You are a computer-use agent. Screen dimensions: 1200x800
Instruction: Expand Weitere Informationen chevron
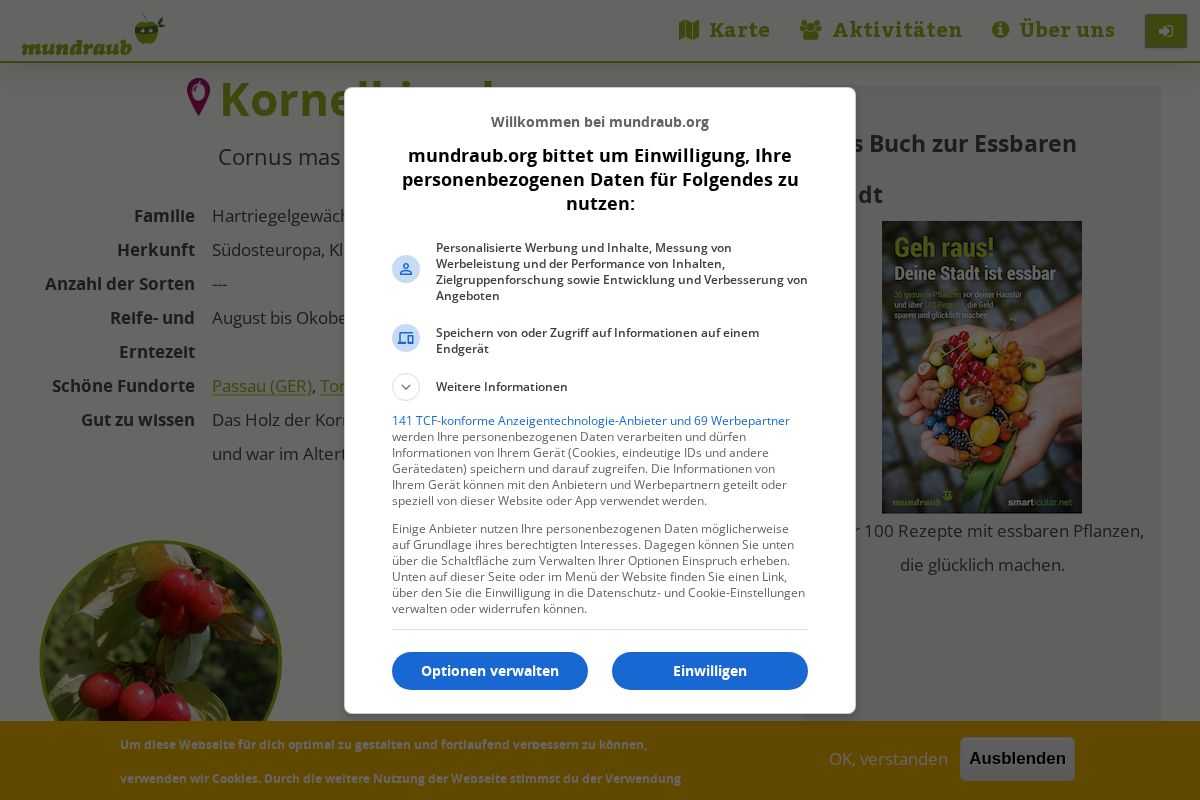406,387
